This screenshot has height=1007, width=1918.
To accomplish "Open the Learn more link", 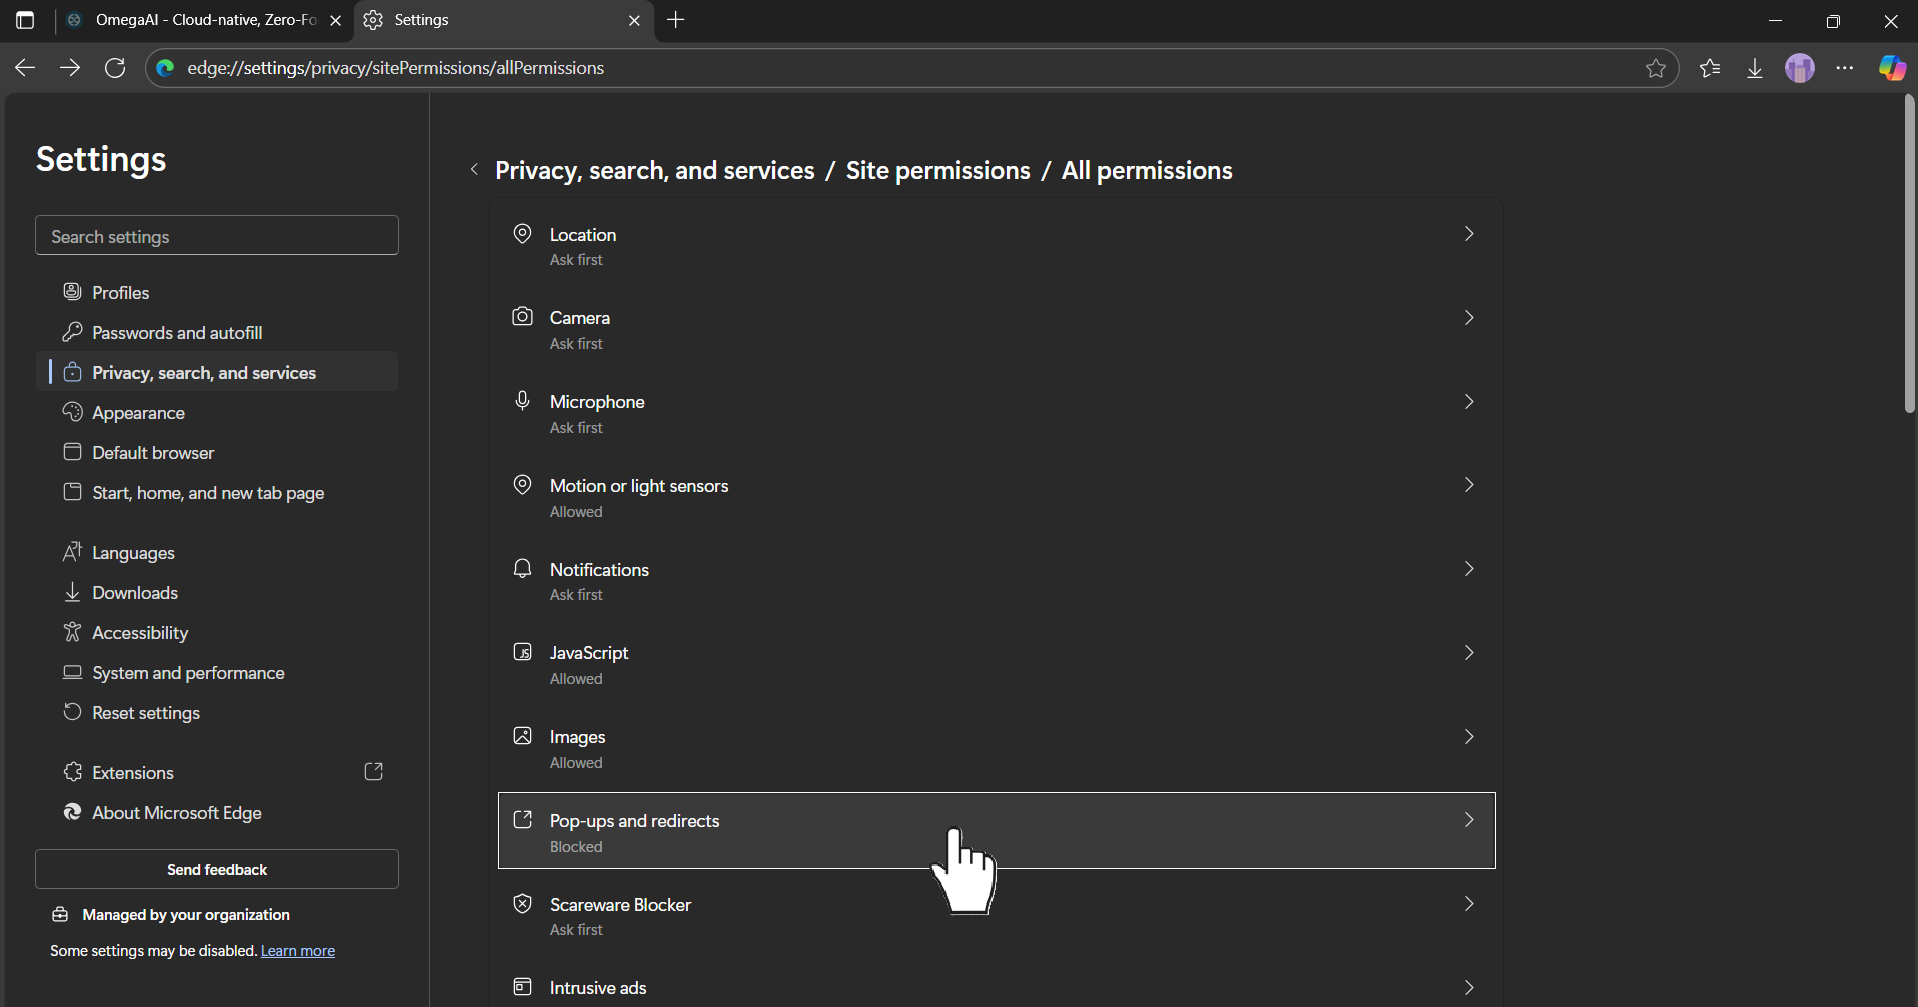I will (x=296, y=950).
